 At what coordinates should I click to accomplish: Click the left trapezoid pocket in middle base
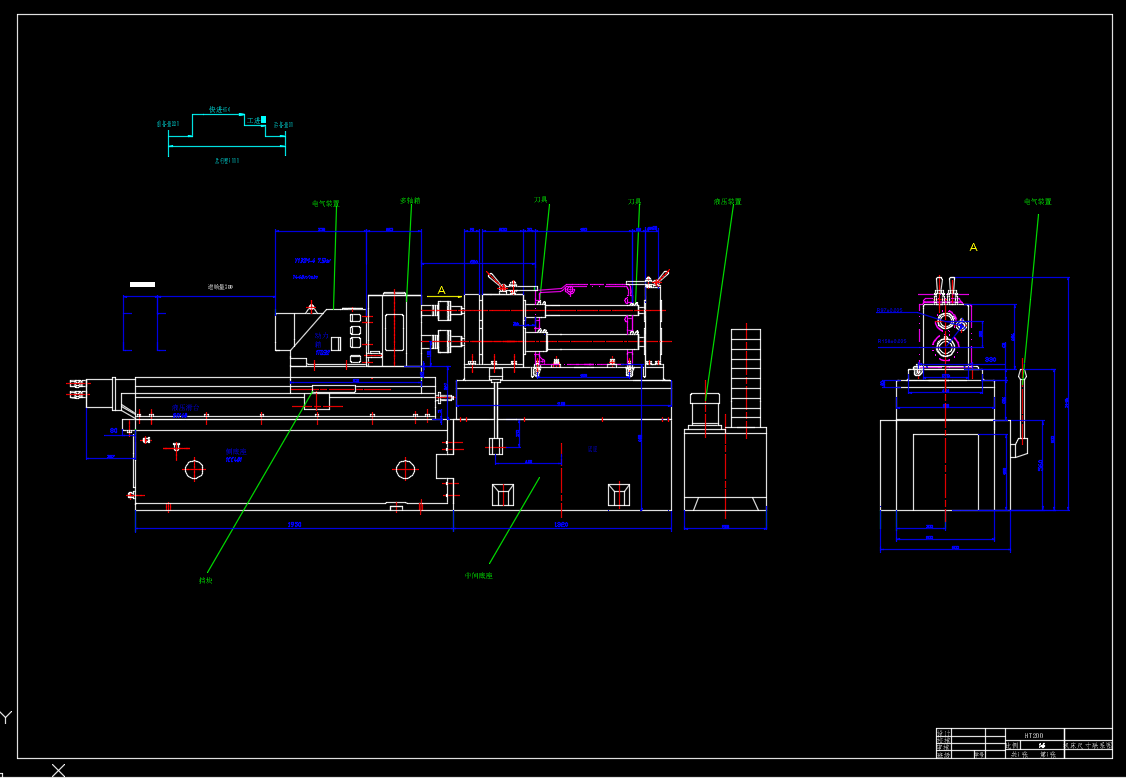(x=502, y=494)
